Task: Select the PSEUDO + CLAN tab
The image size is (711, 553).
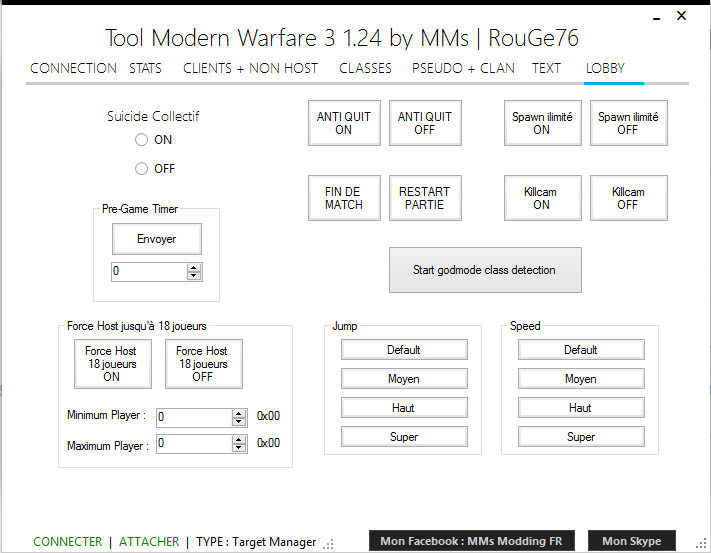Action: (x=463, y=68)
